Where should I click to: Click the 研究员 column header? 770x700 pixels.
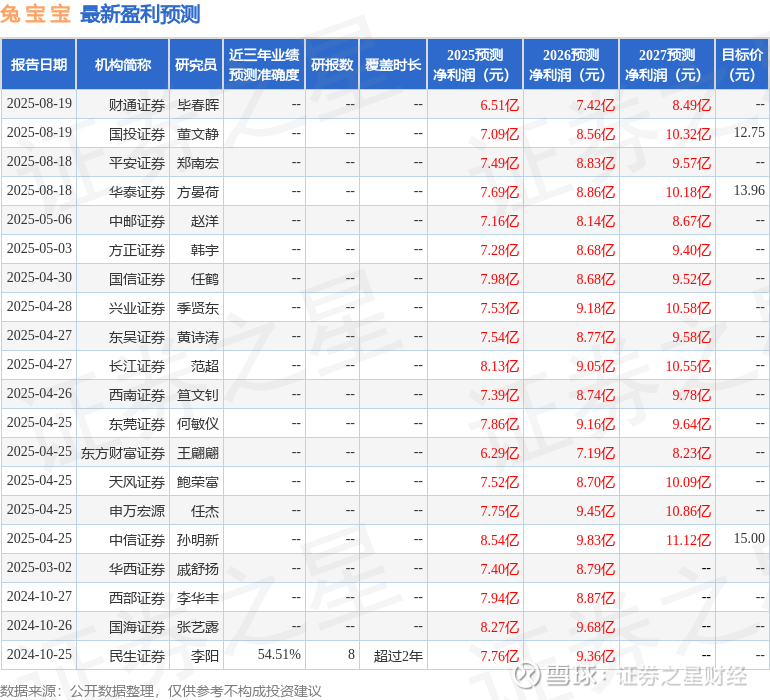pos(196,65)
